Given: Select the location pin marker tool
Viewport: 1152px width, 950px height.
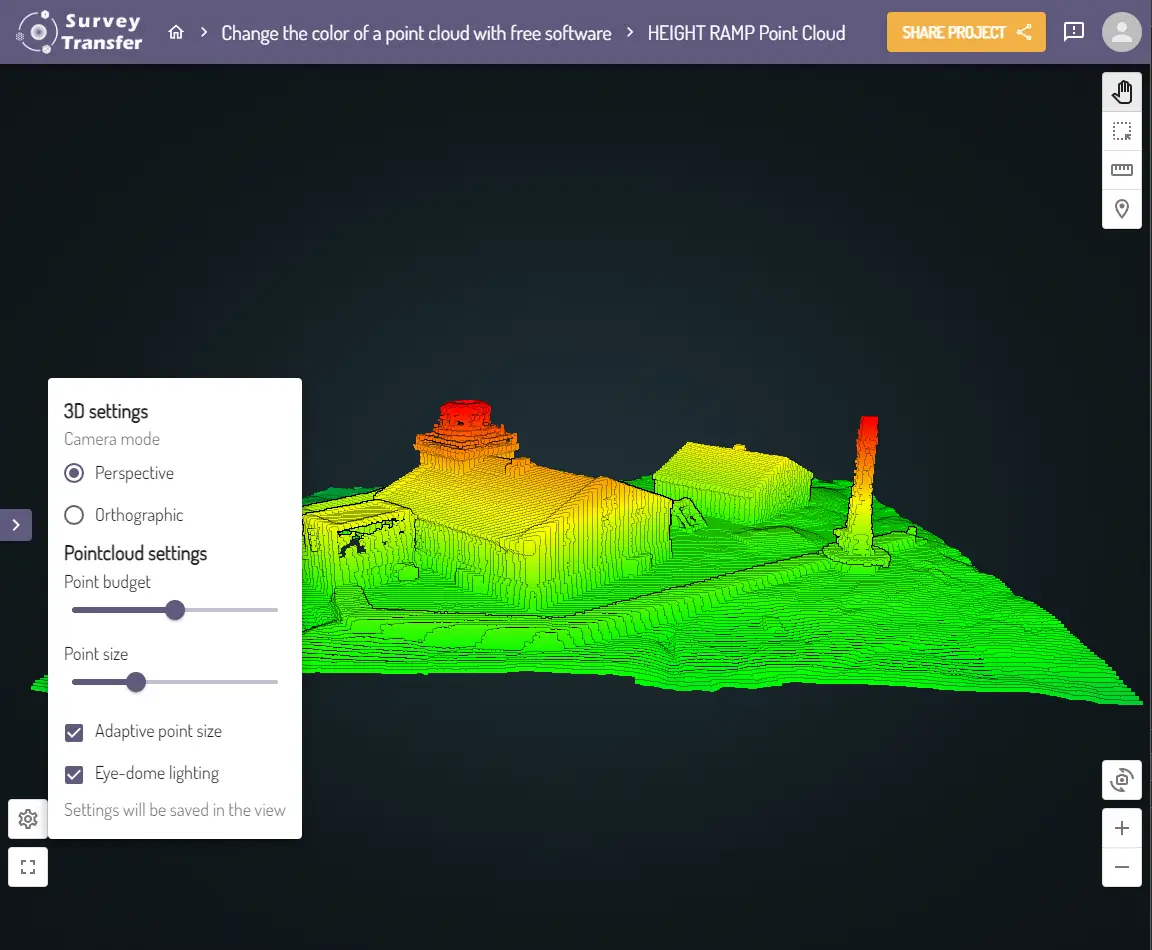Looking at the screenshot, I should coord(1121,209).
